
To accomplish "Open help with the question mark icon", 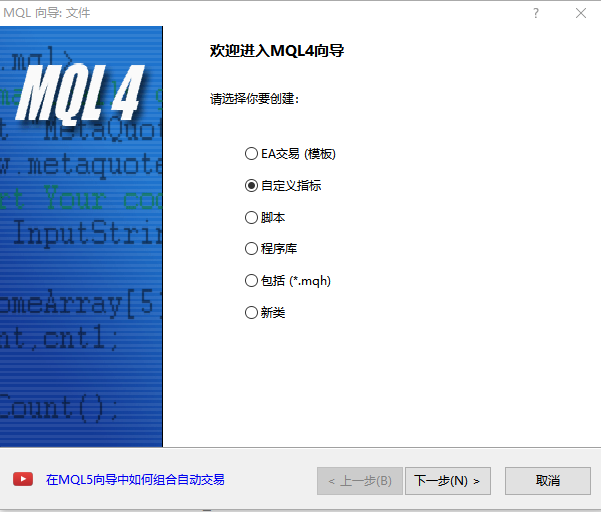I will tap(536, 13).
